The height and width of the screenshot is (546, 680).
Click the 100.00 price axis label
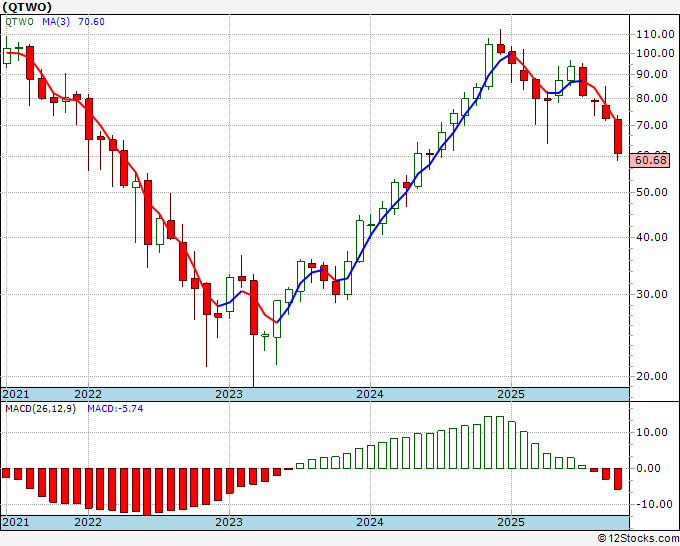point(655,53)
